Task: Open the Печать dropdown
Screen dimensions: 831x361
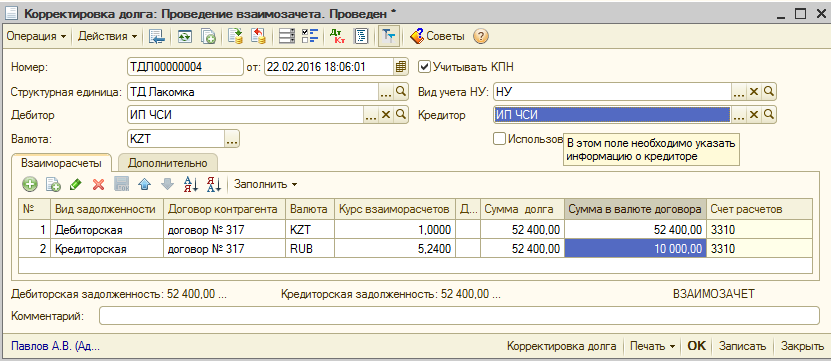Action: [652, 346]
